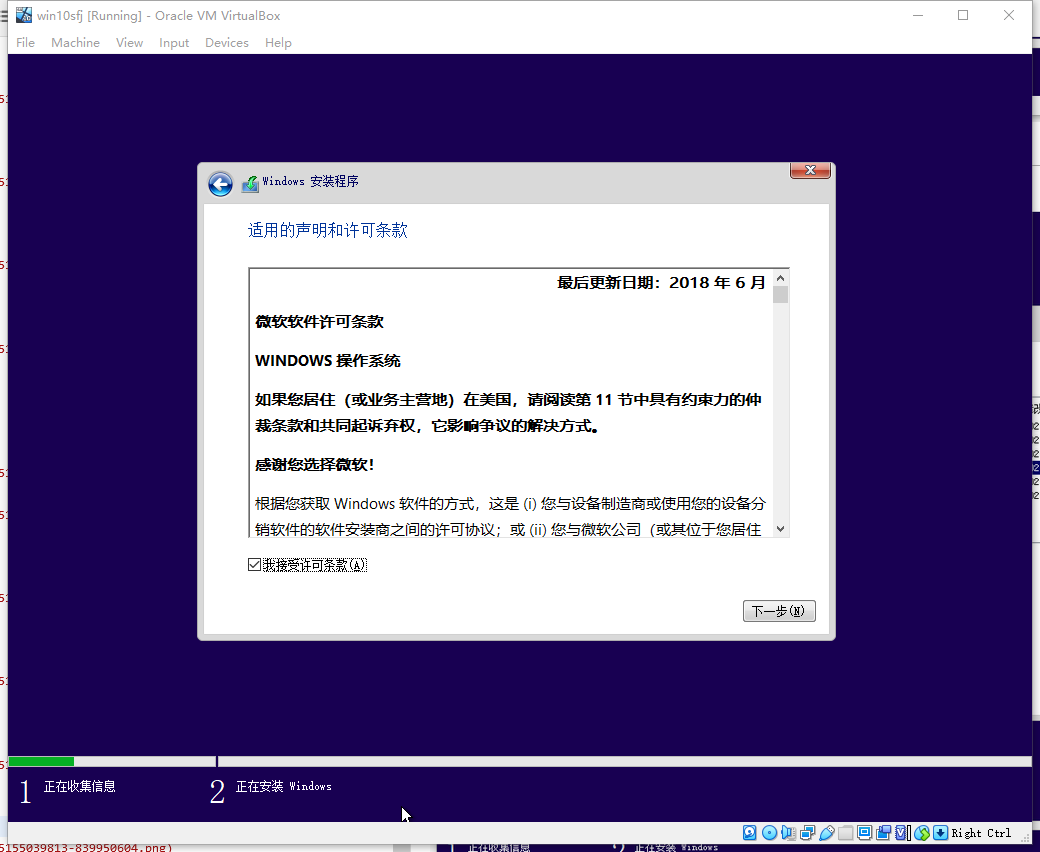
Task: Uncheck the accept license terms checkbox
Action: 254,565
